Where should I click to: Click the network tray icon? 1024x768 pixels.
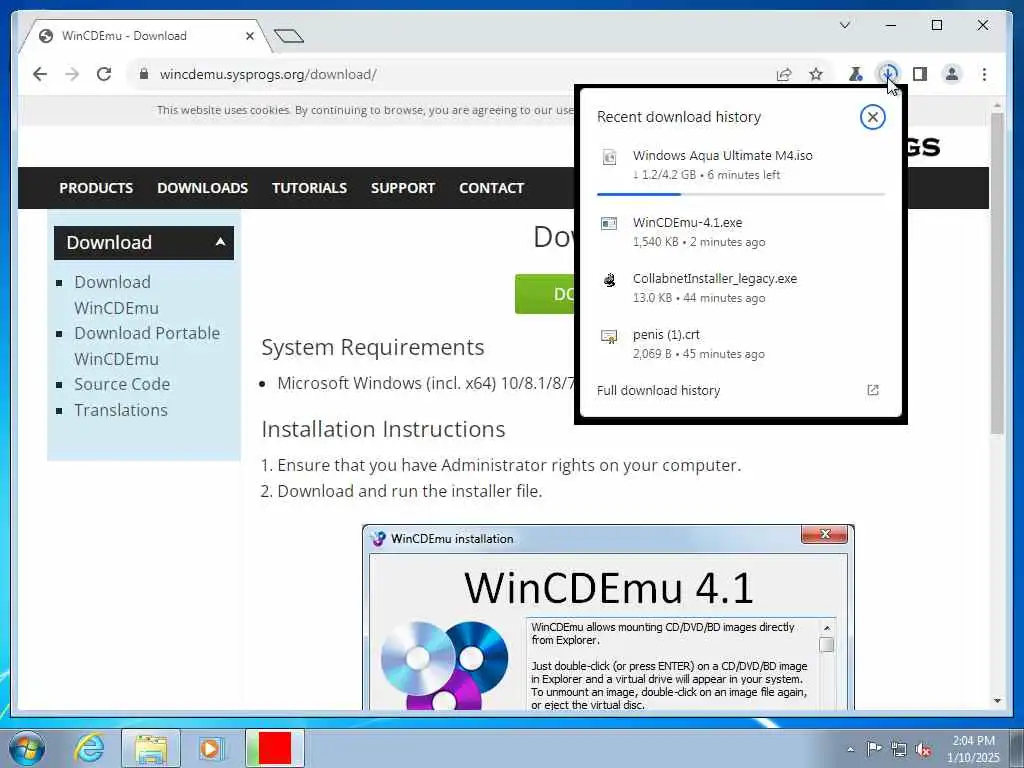[899, 749]
